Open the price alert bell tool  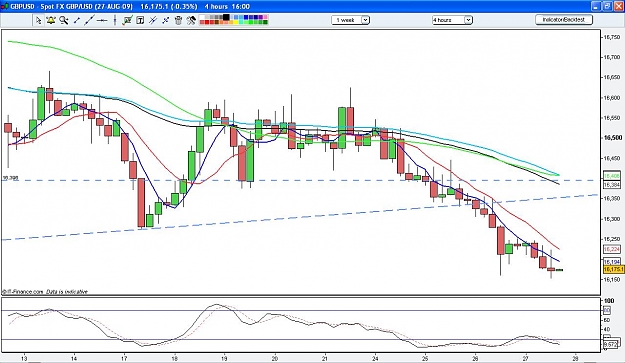51,20
